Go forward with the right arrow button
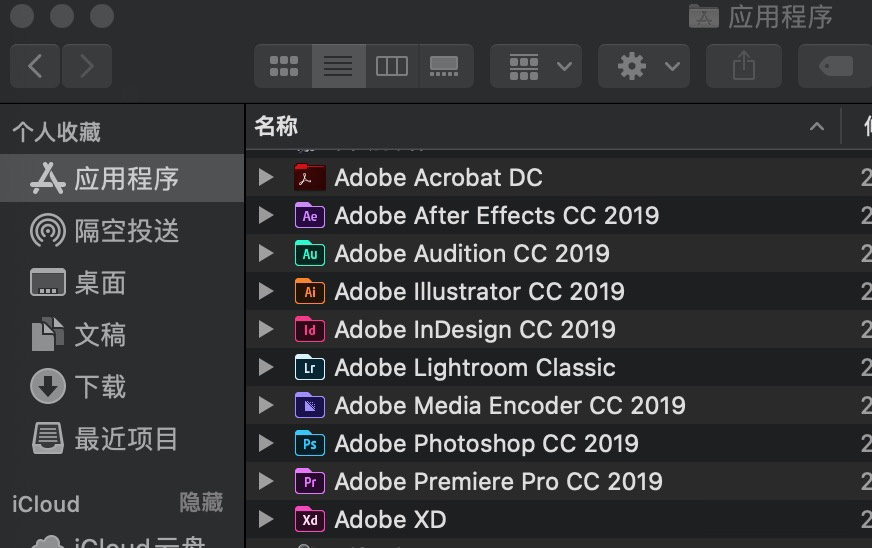 pyautogui.click(x=87, y=66)
